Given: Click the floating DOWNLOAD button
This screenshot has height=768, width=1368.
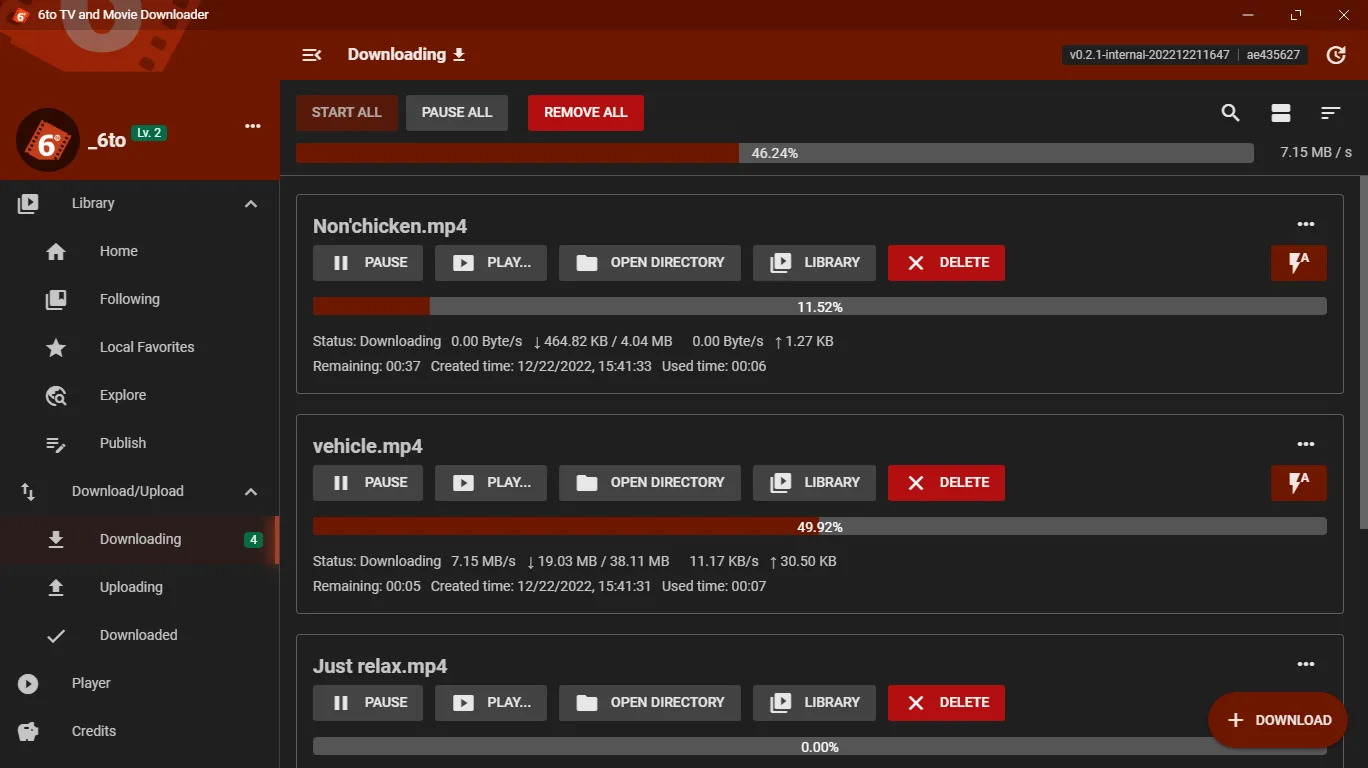Looking at the screenshot, I should coord(1279,720).
